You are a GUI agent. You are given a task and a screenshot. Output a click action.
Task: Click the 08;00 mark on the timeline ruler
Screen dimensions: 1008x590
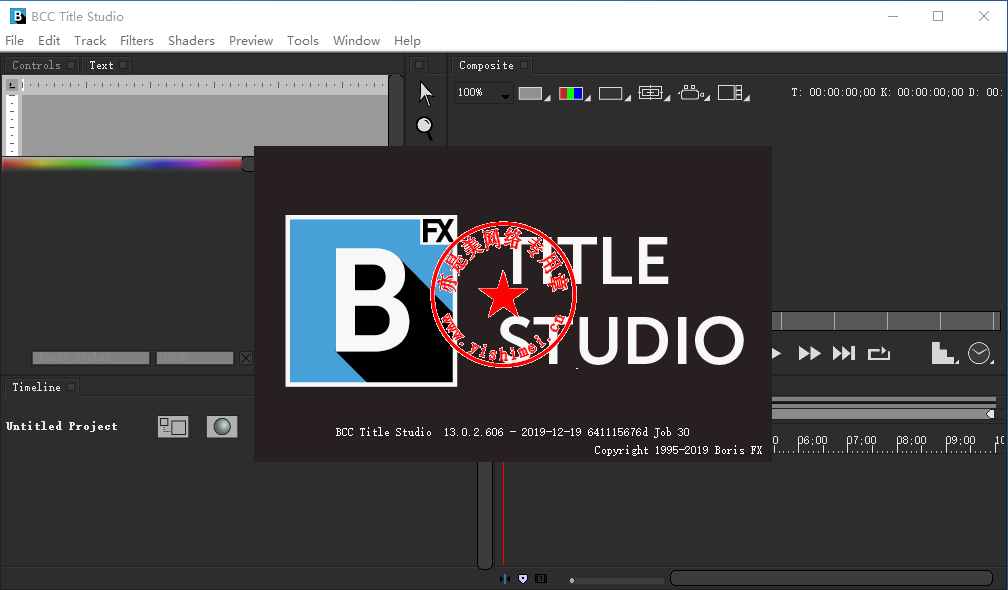pyautogui.click(x=912, y=441)
